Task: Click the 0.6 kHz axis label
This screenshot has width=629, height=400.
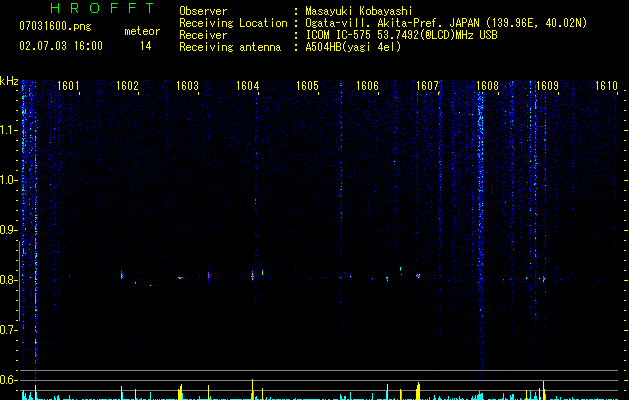Action: [x=9, y=380]
